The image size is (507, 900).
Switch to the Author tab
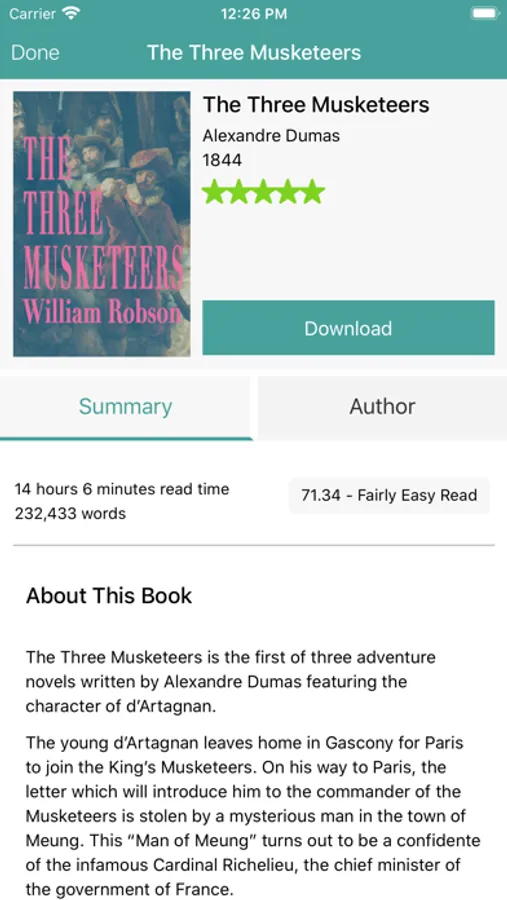click(x=382, y=407)
